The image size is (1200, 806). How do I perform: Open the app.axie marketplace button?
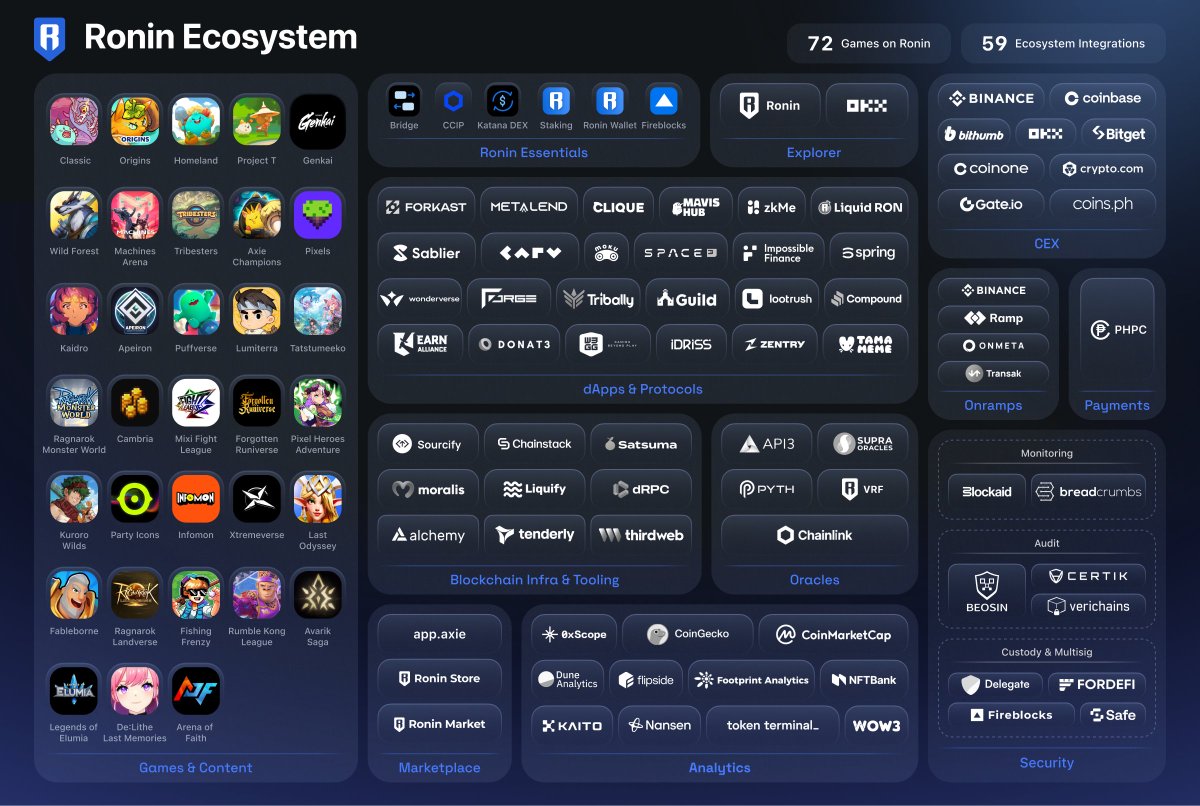(x=440, y=634)
